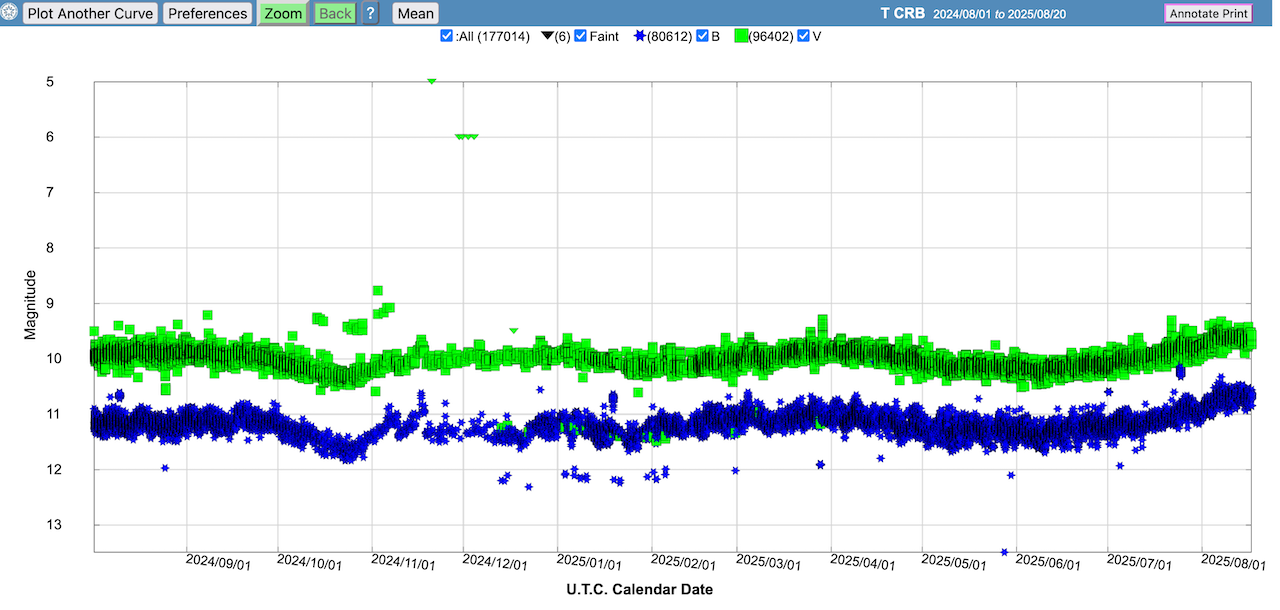Screen dimensions: 1280x610
Task: Click the Mean button
Action: coord(416,13)
